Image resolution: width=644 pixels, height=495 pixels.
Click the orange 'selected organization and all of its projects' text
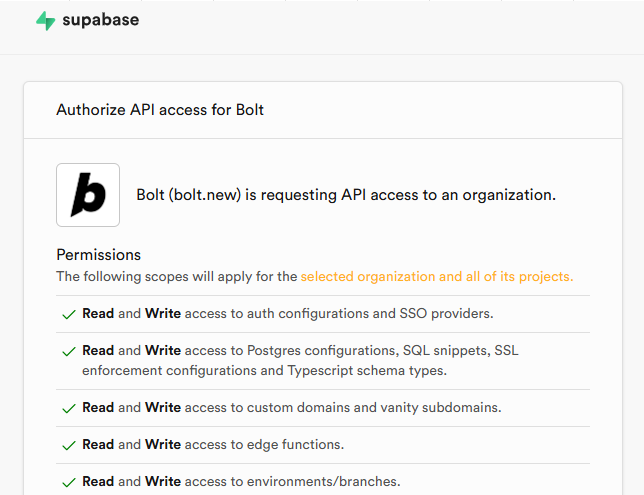coord(437,276)
